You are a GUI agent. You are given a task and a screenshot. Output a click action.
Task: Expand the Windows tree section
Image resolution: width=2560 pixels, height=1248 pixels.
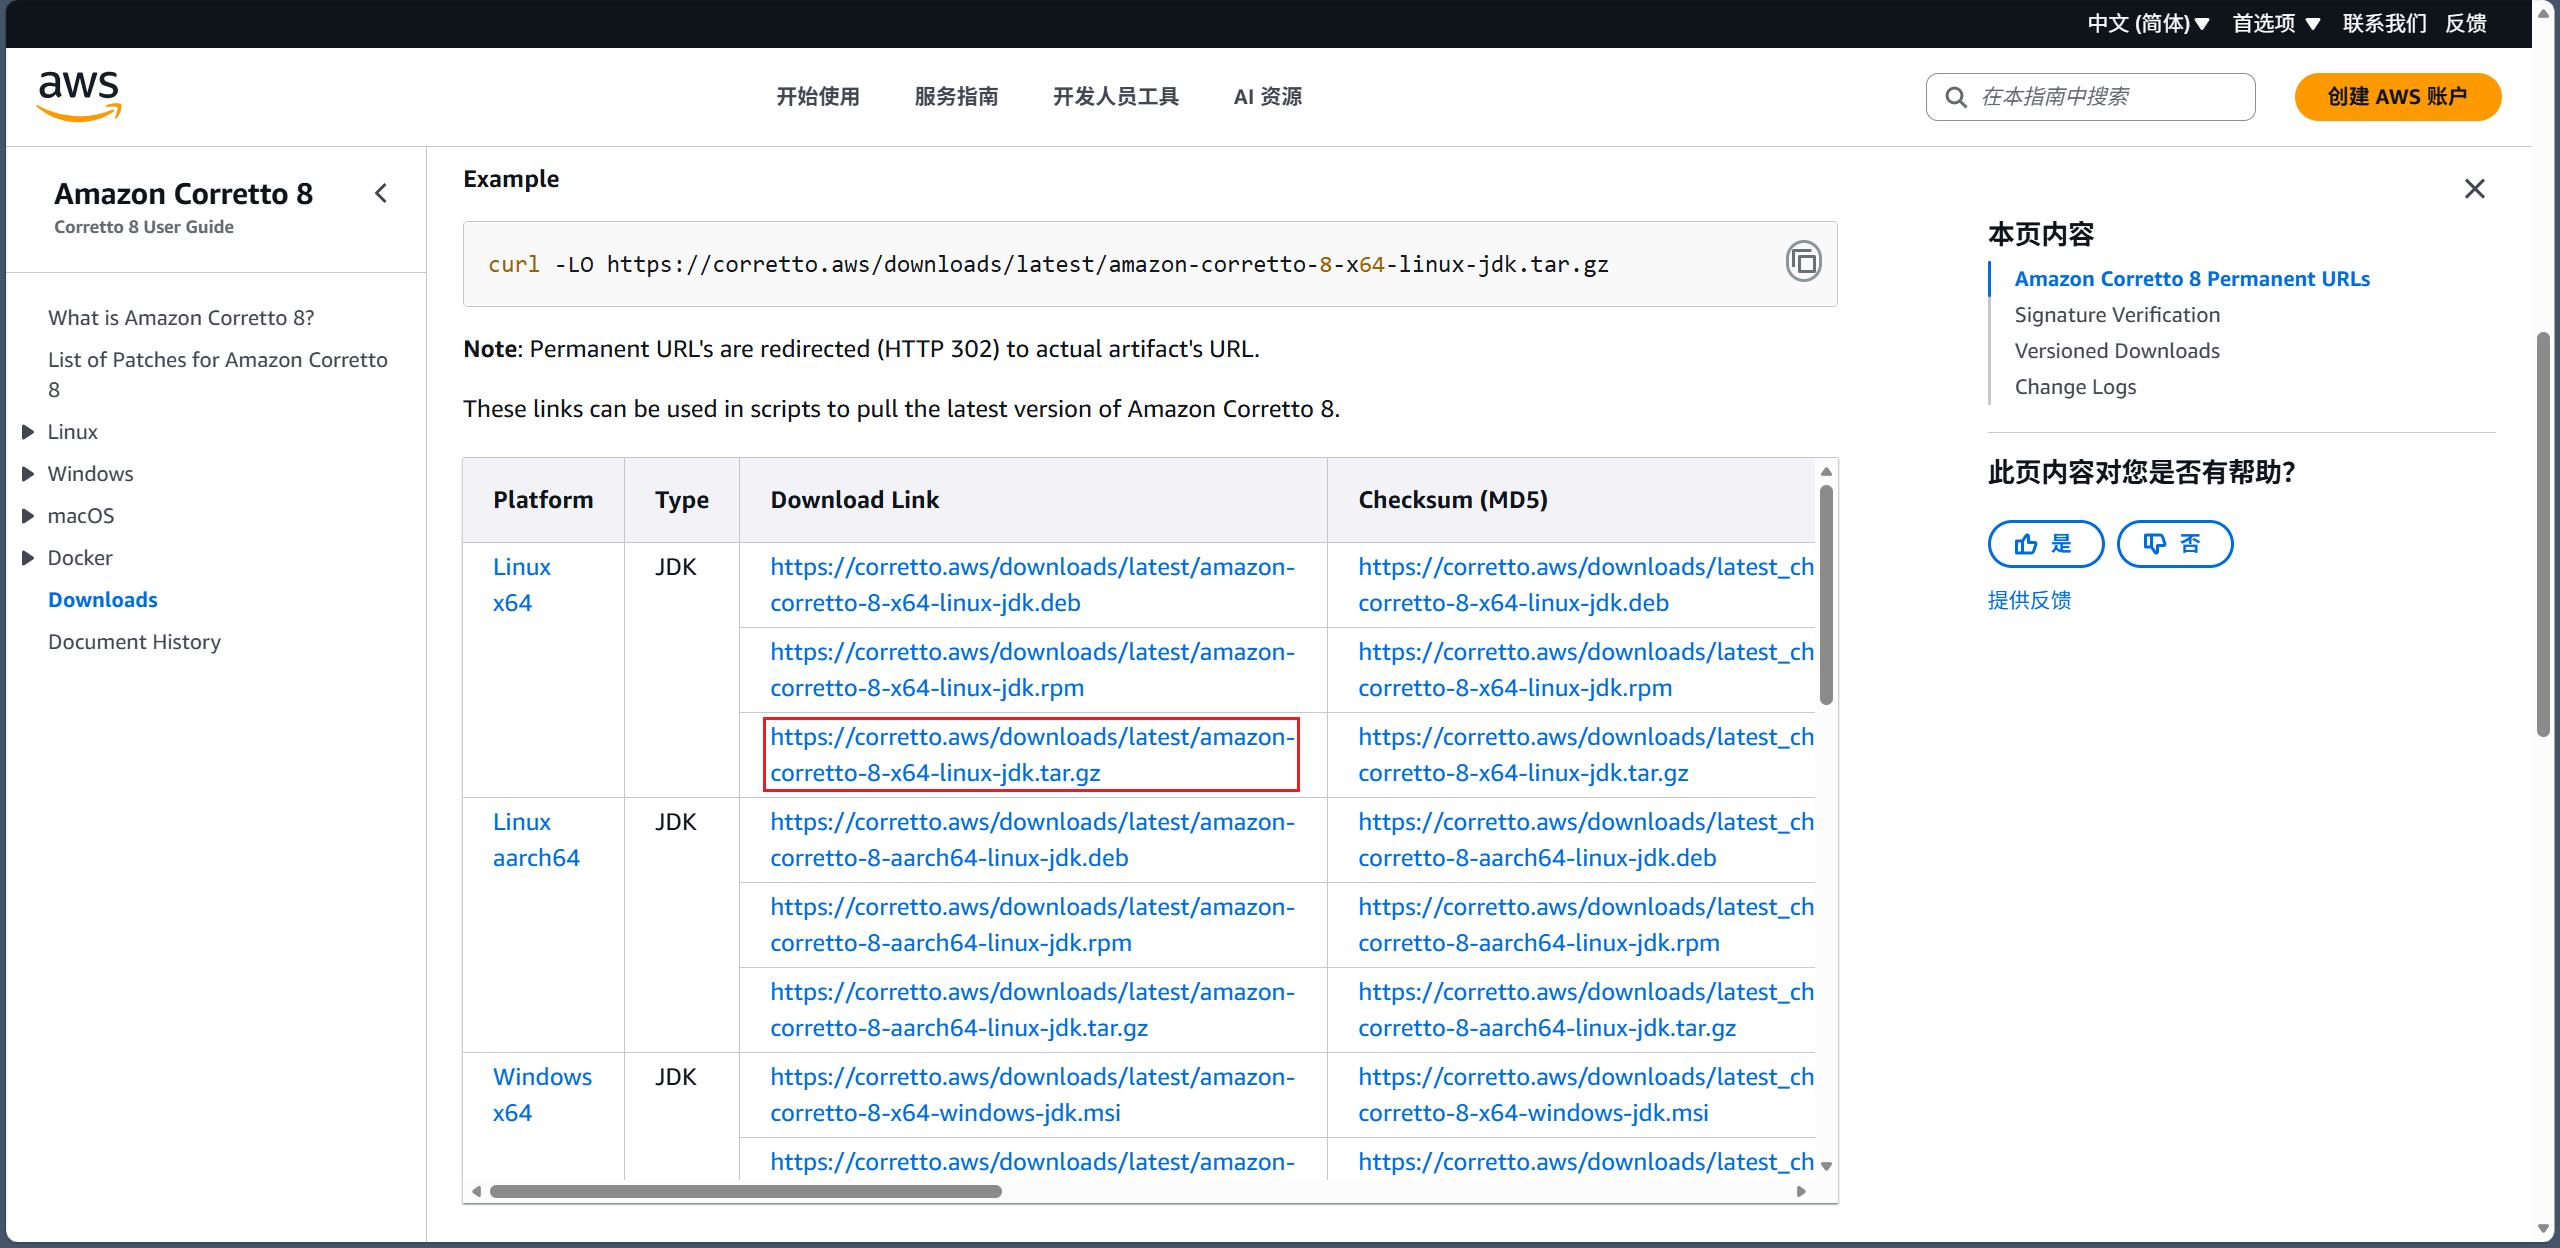coord(28,474)
